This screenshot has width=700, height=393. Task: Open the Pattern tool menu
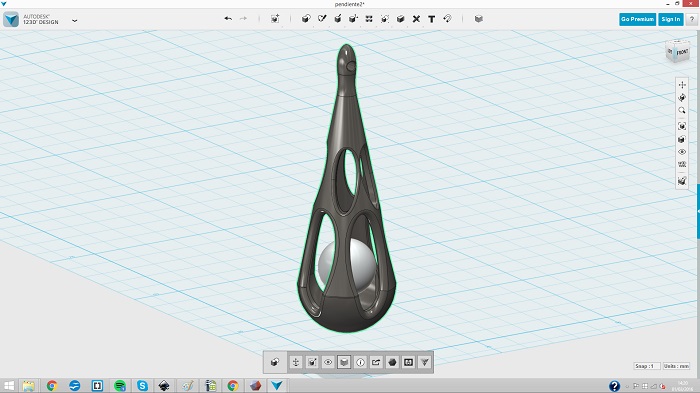point(369,19)
